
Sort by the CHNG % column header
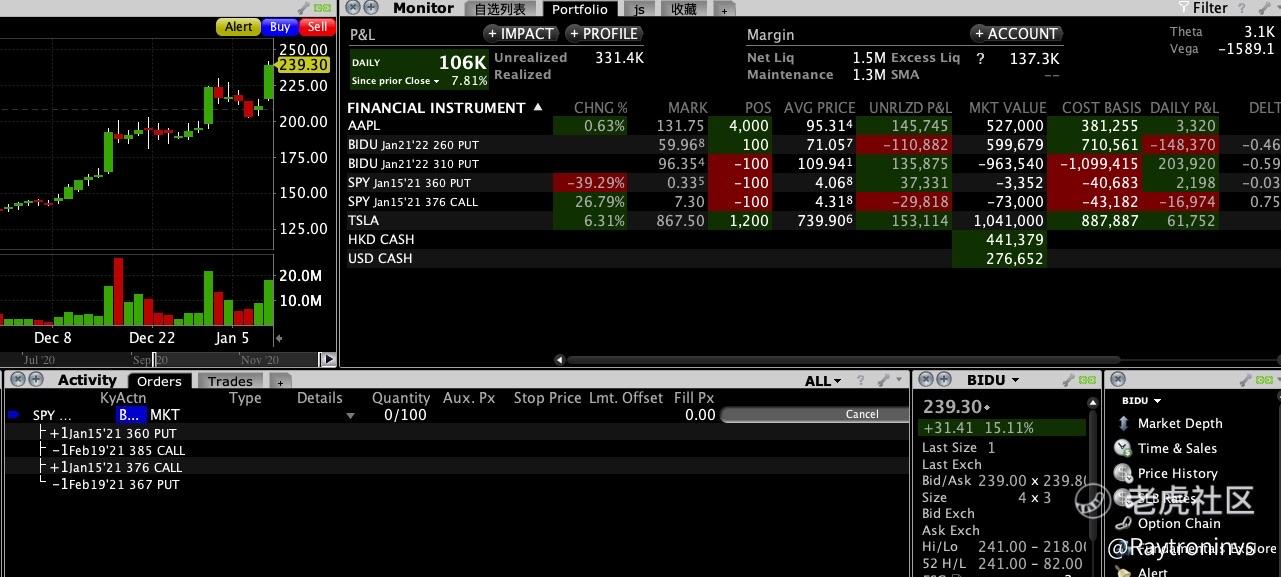(x=600, y=107)
